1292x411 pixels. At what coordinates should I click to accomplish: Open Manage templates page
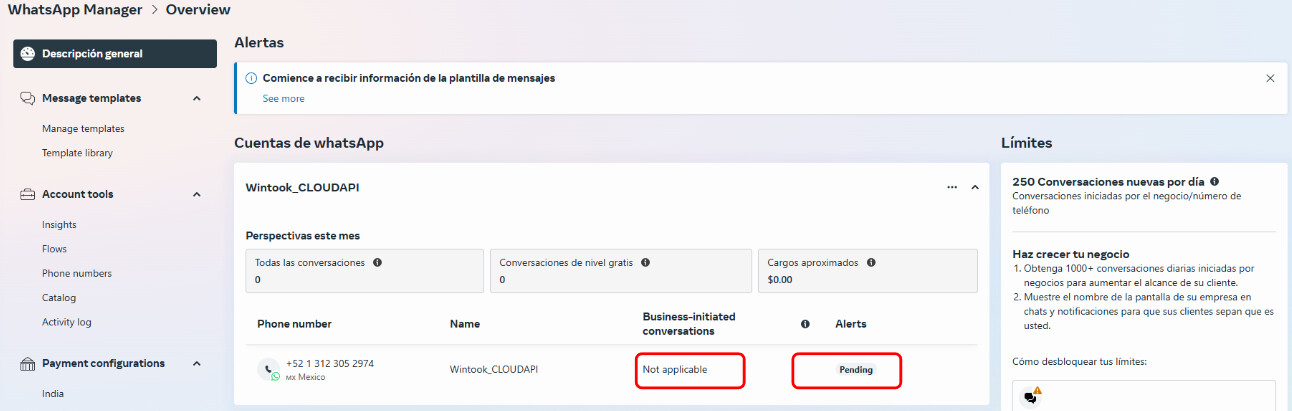(x=83, y=129)
